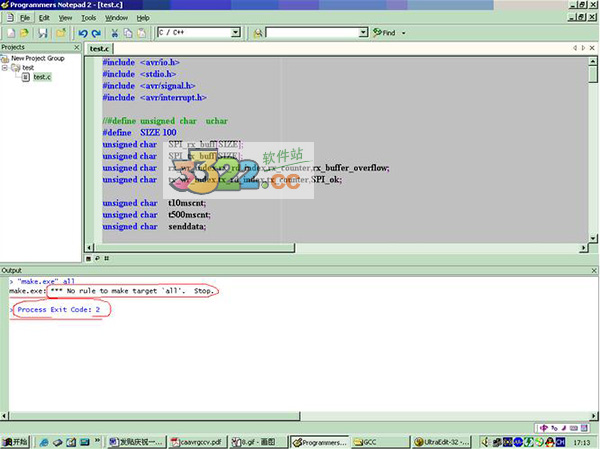Viewport: 600px width, 449px height.
Task: Click the editor vertical scrollbar down arrow
Action: [592, 238]
